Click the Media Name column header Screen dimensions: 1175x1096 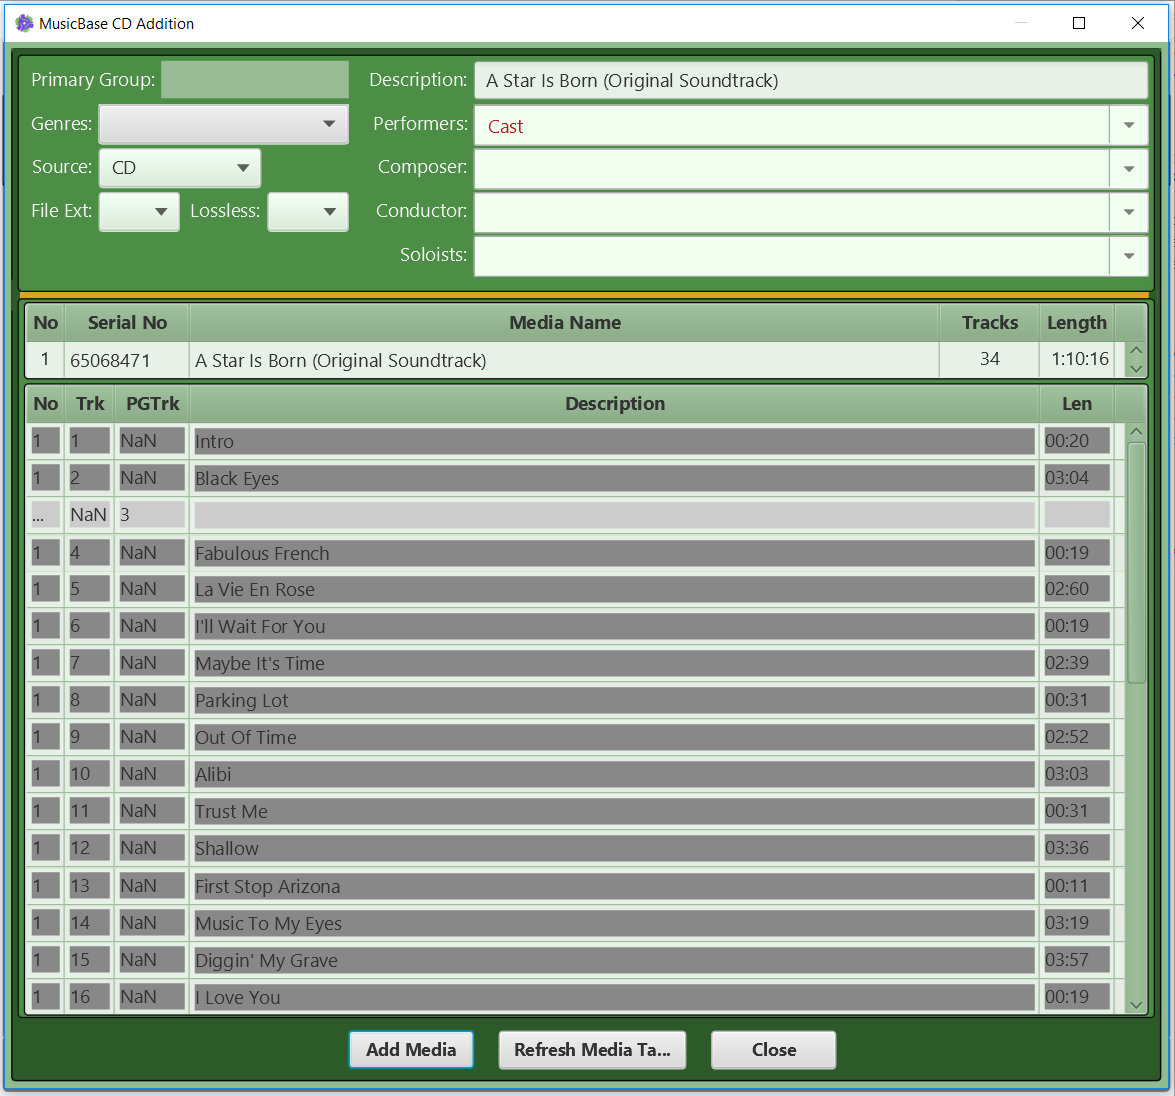click(564, 323)
